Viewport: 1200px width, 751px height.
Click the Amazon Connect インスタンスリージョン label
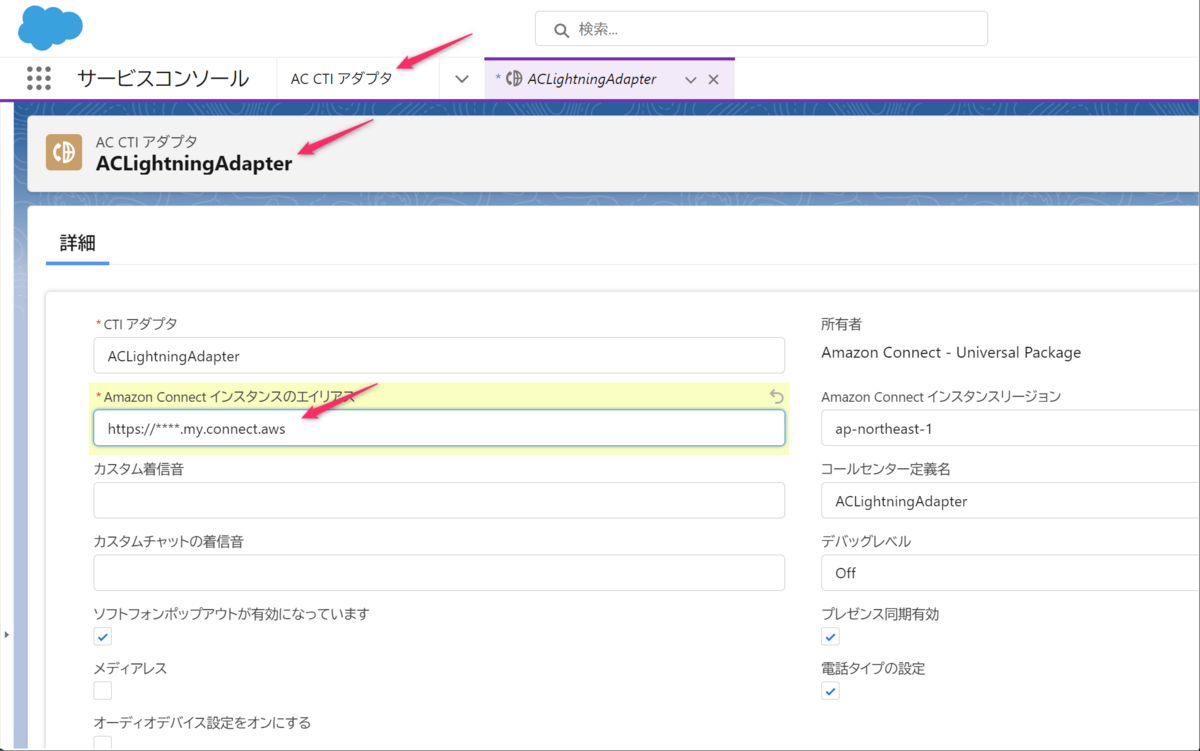point(941,396)
